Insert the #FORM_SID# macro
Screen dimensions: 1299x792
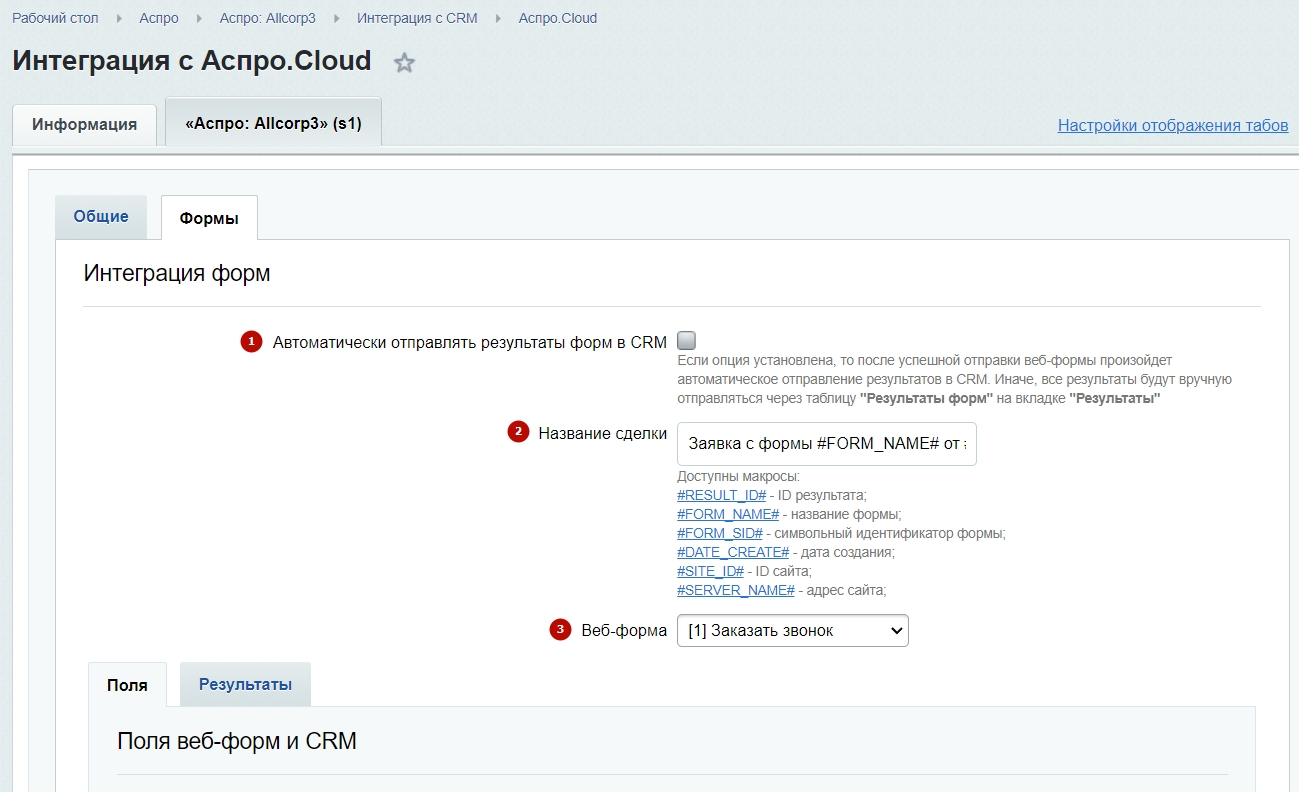[x=720, y=533]
